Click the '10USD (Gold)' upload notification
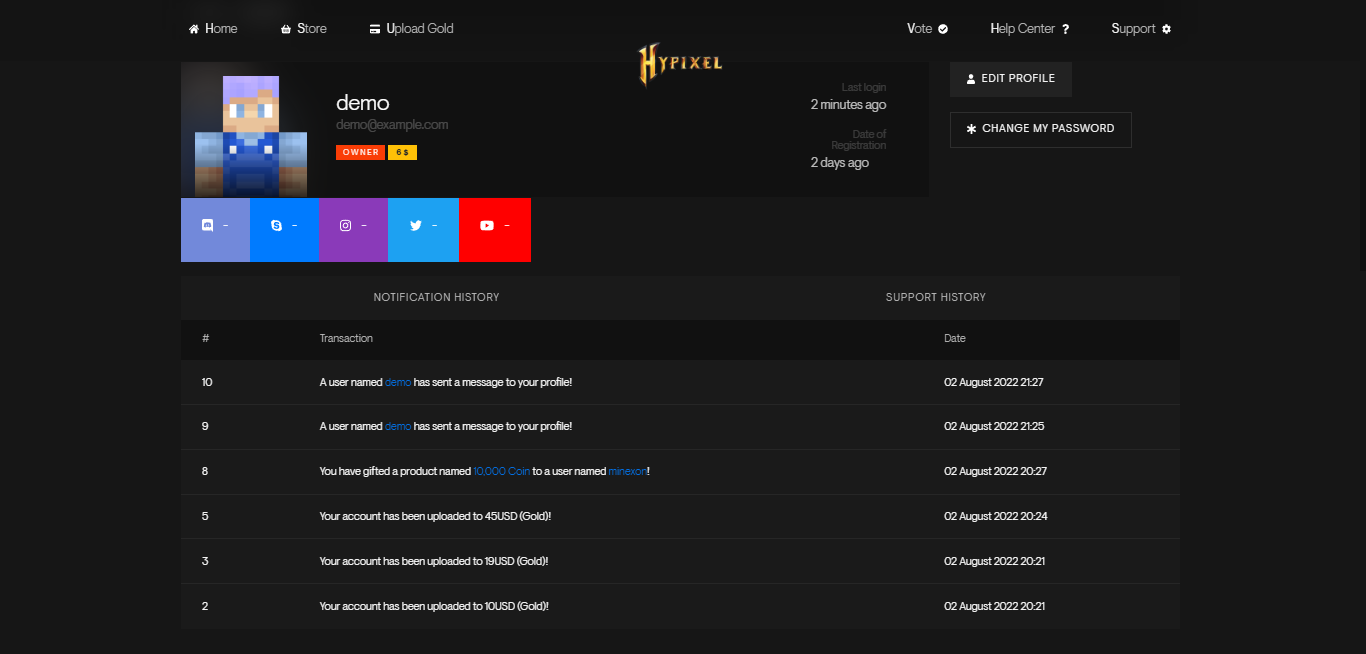The image size is (1366, 654). pyautogui.click(x=434, y=607)
